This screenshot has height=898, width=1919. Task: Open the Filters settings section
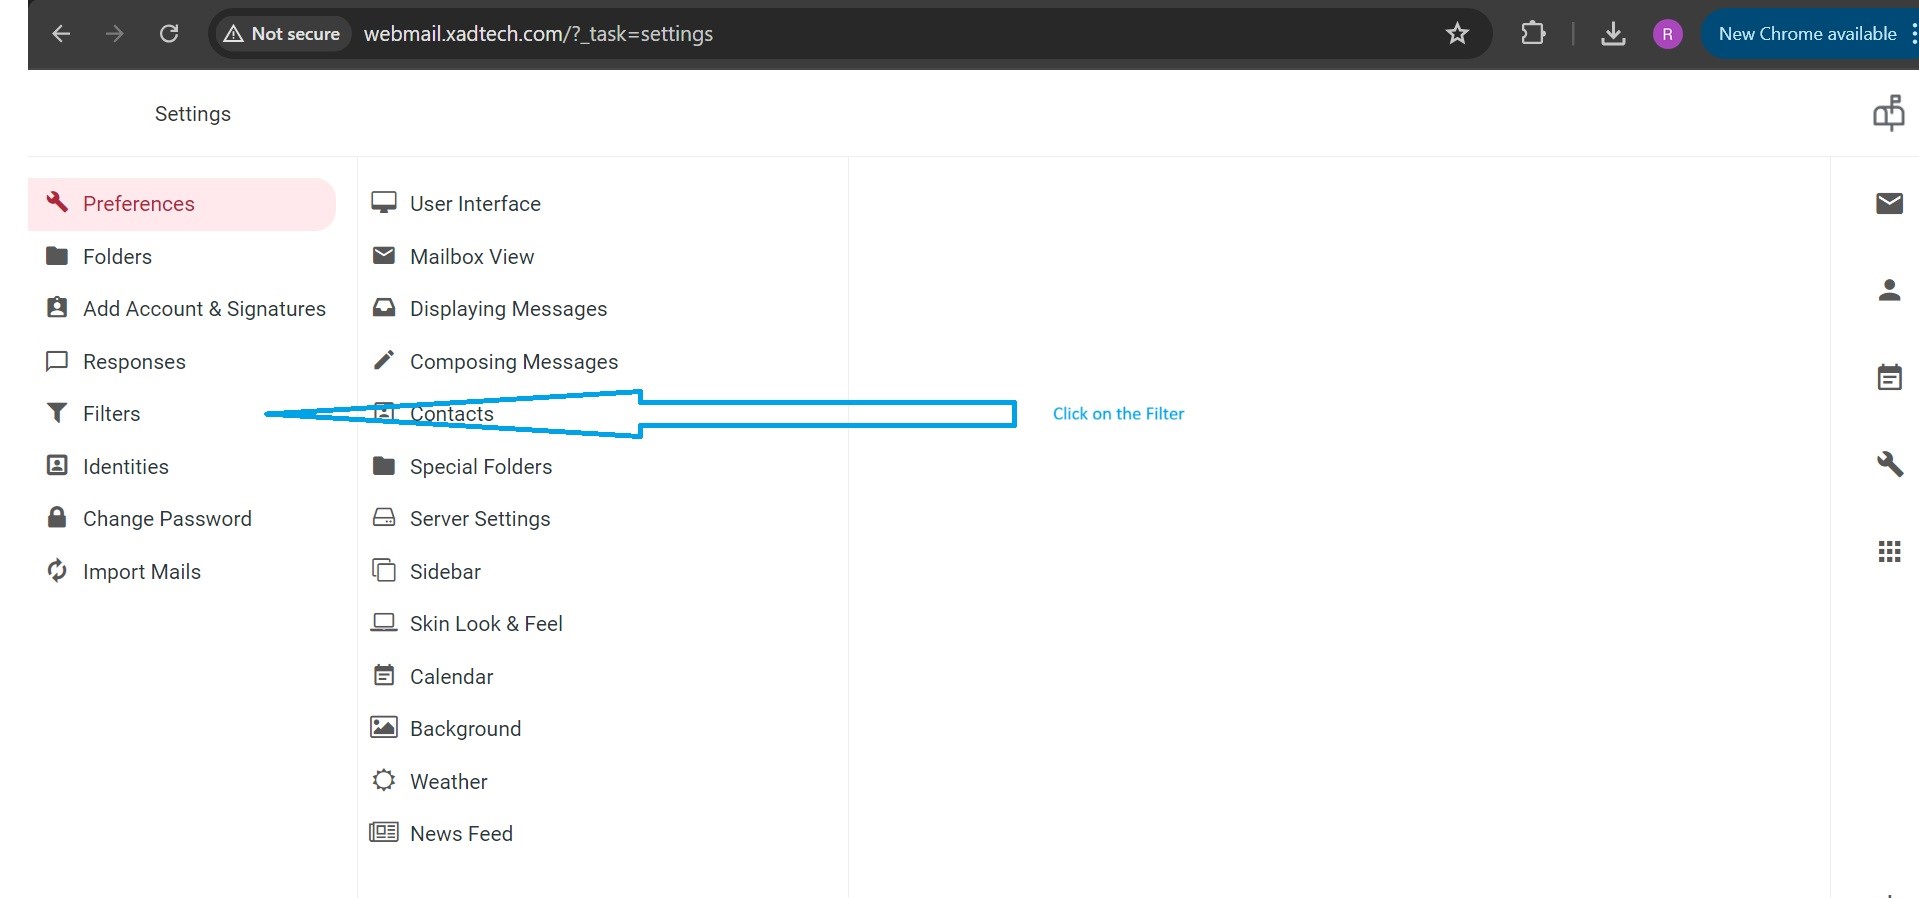tap(111, 414)
